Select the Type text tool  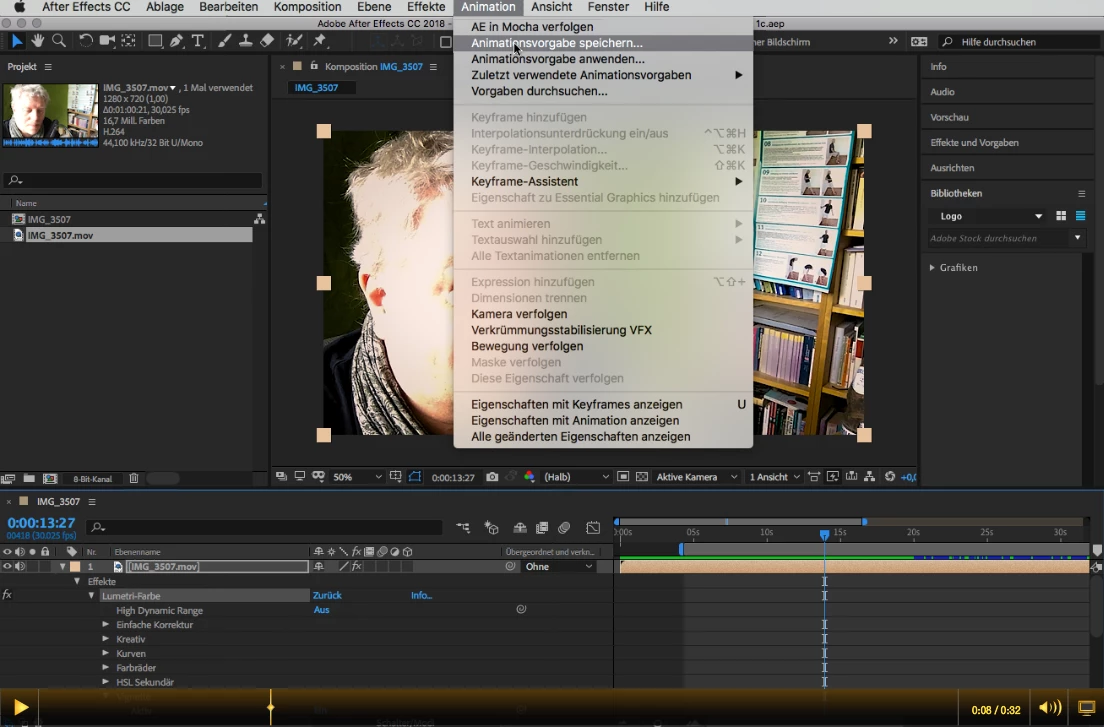[198, 41]
